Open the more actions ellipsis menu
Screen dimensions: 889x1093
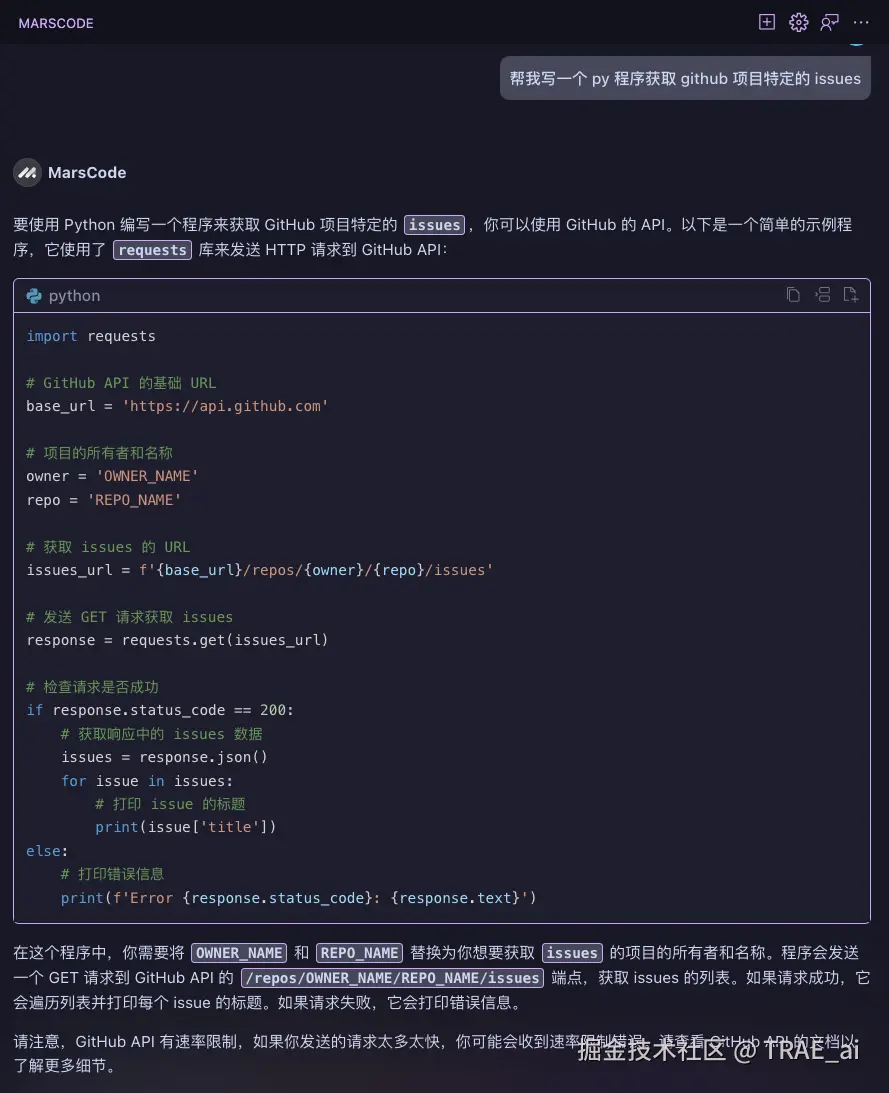[x=861, y=22]
